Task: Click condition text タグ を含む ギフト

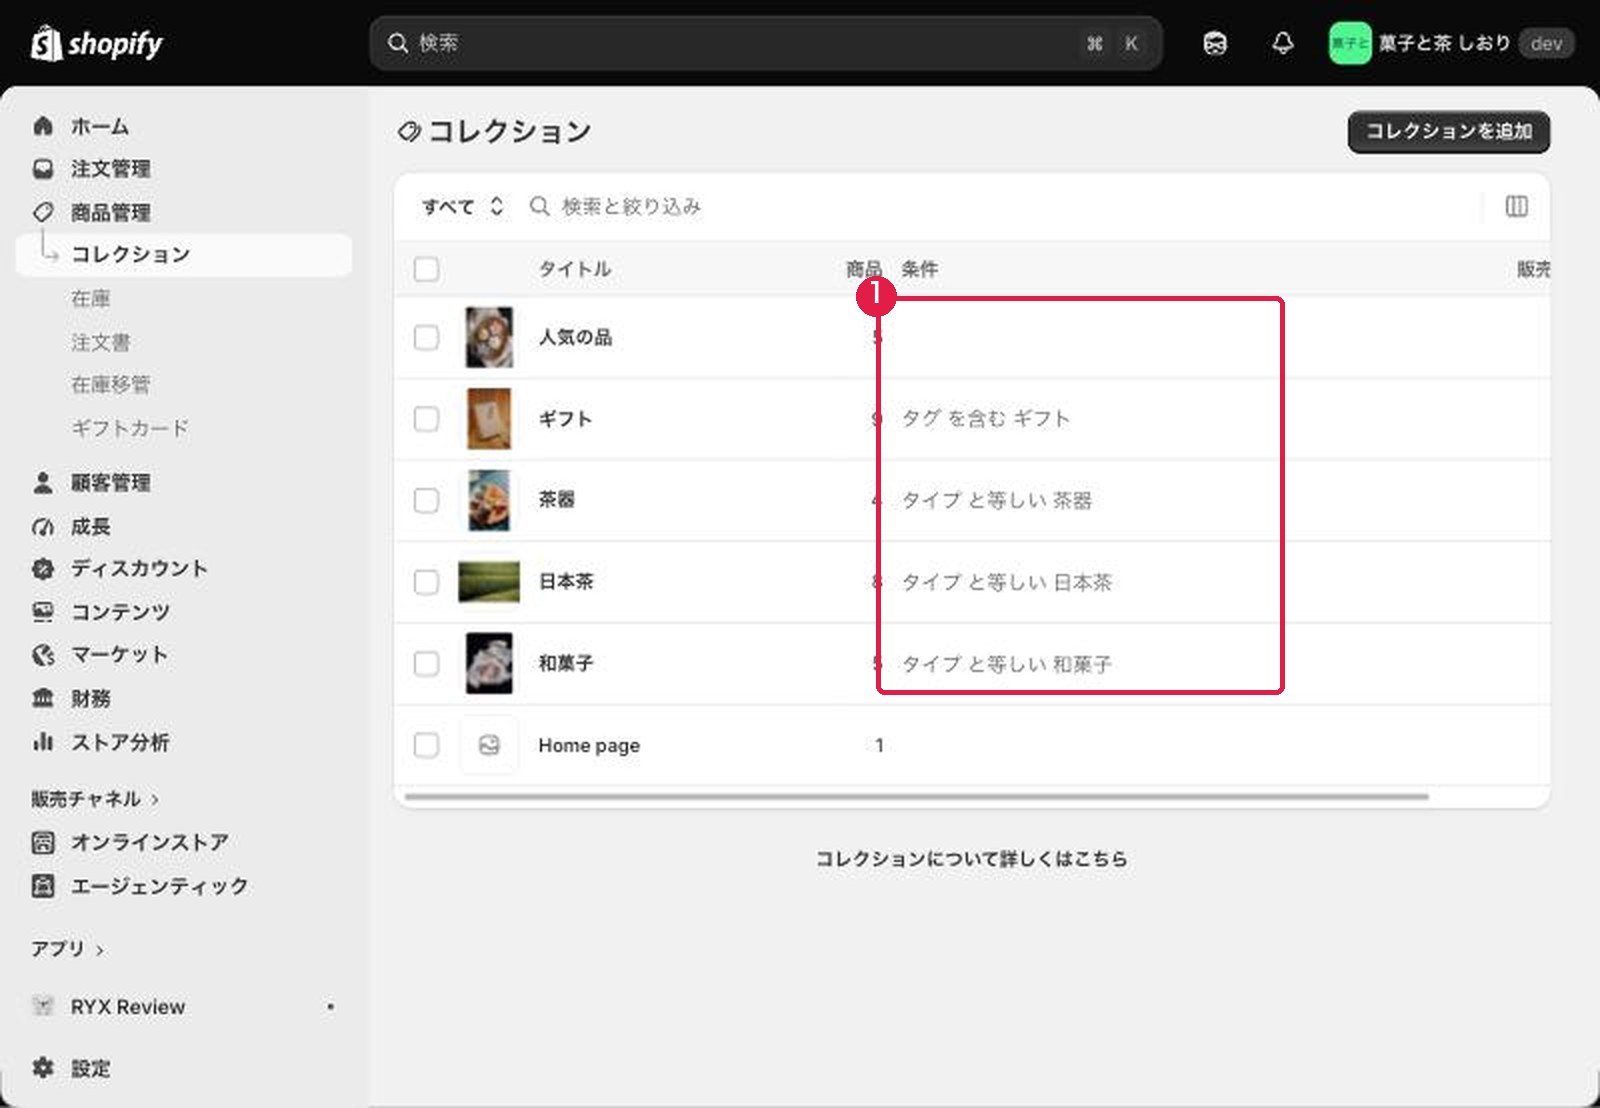Action: tap(986, 418)
